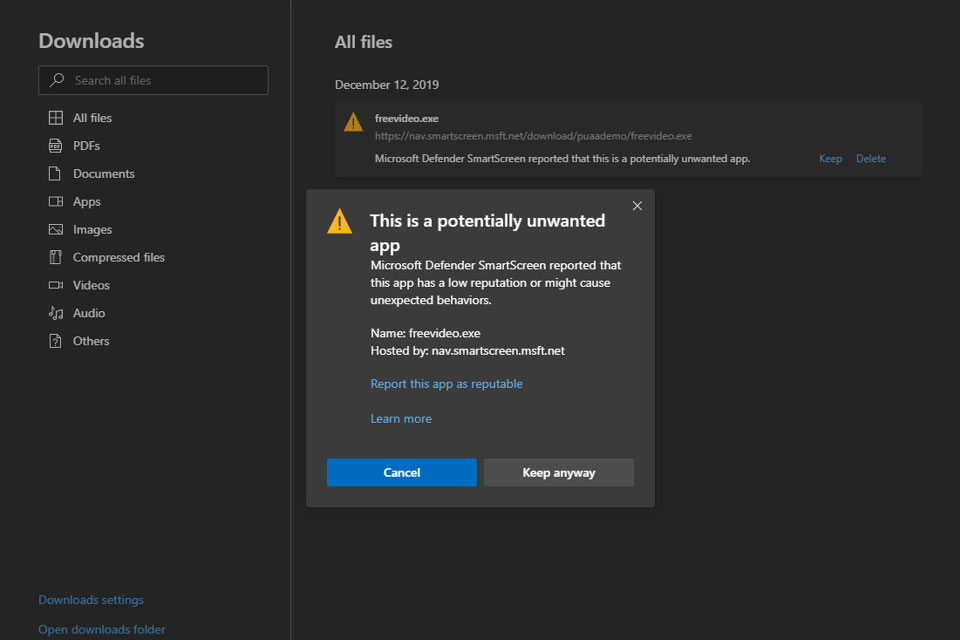Cancel keeping the unwanted app
960x640 pixels.
(402, 472)
